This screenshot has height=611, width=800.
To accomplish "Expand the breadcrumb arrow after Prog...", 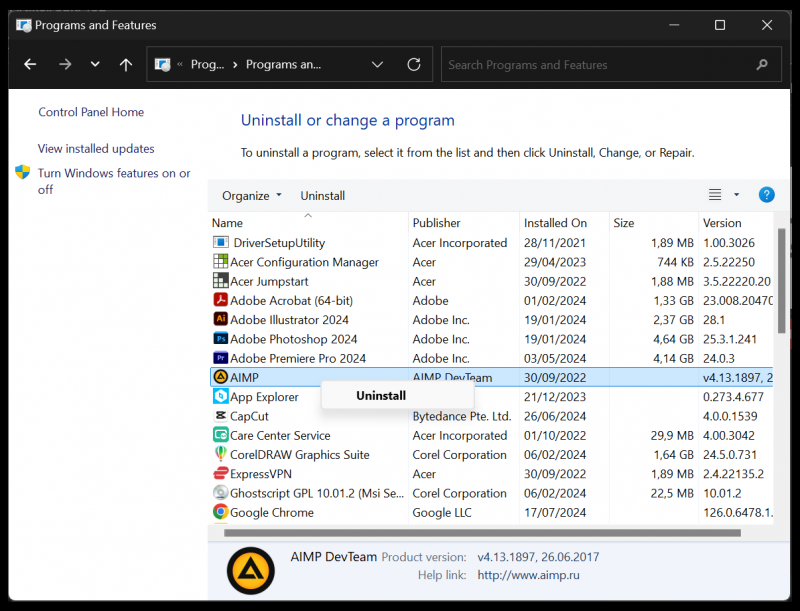I will click(235, 65).
